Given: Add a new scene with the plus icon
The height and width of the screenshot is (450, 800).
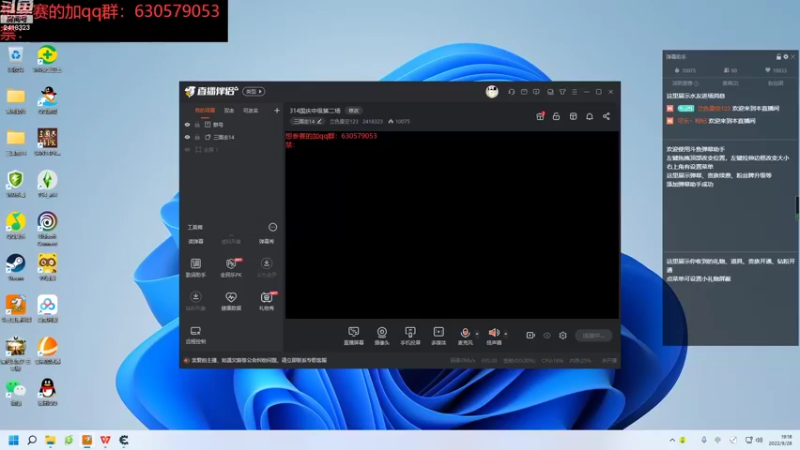Looking at the screenshot, I should tap(277, 110).
